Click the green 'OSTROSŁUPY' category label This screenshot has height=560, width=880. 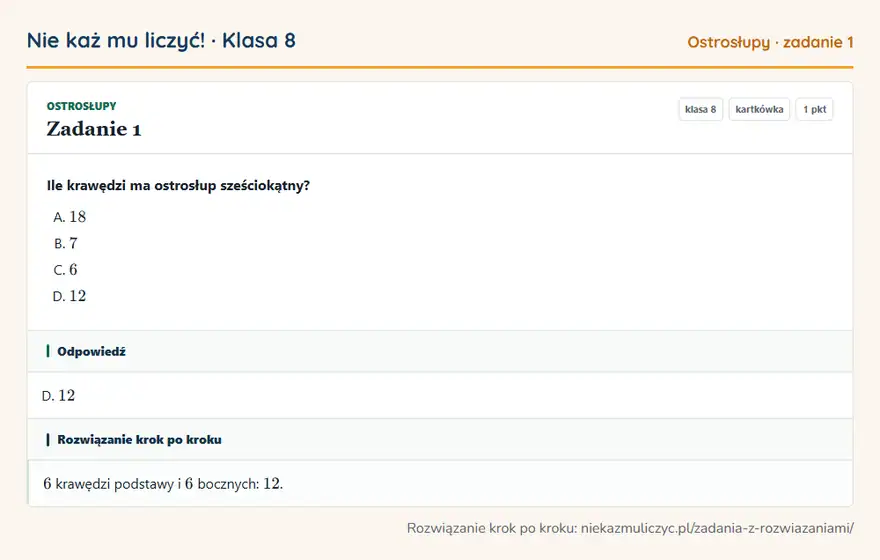coord(81,106)
